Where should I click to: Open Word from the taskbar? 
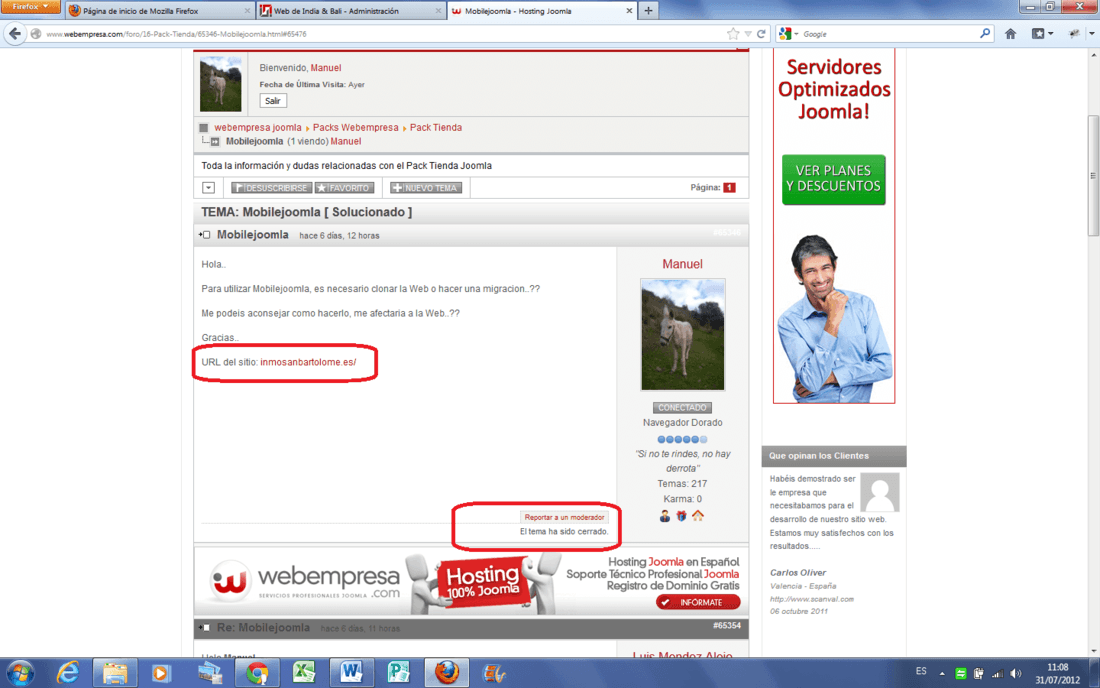click(x=351, y=673)
